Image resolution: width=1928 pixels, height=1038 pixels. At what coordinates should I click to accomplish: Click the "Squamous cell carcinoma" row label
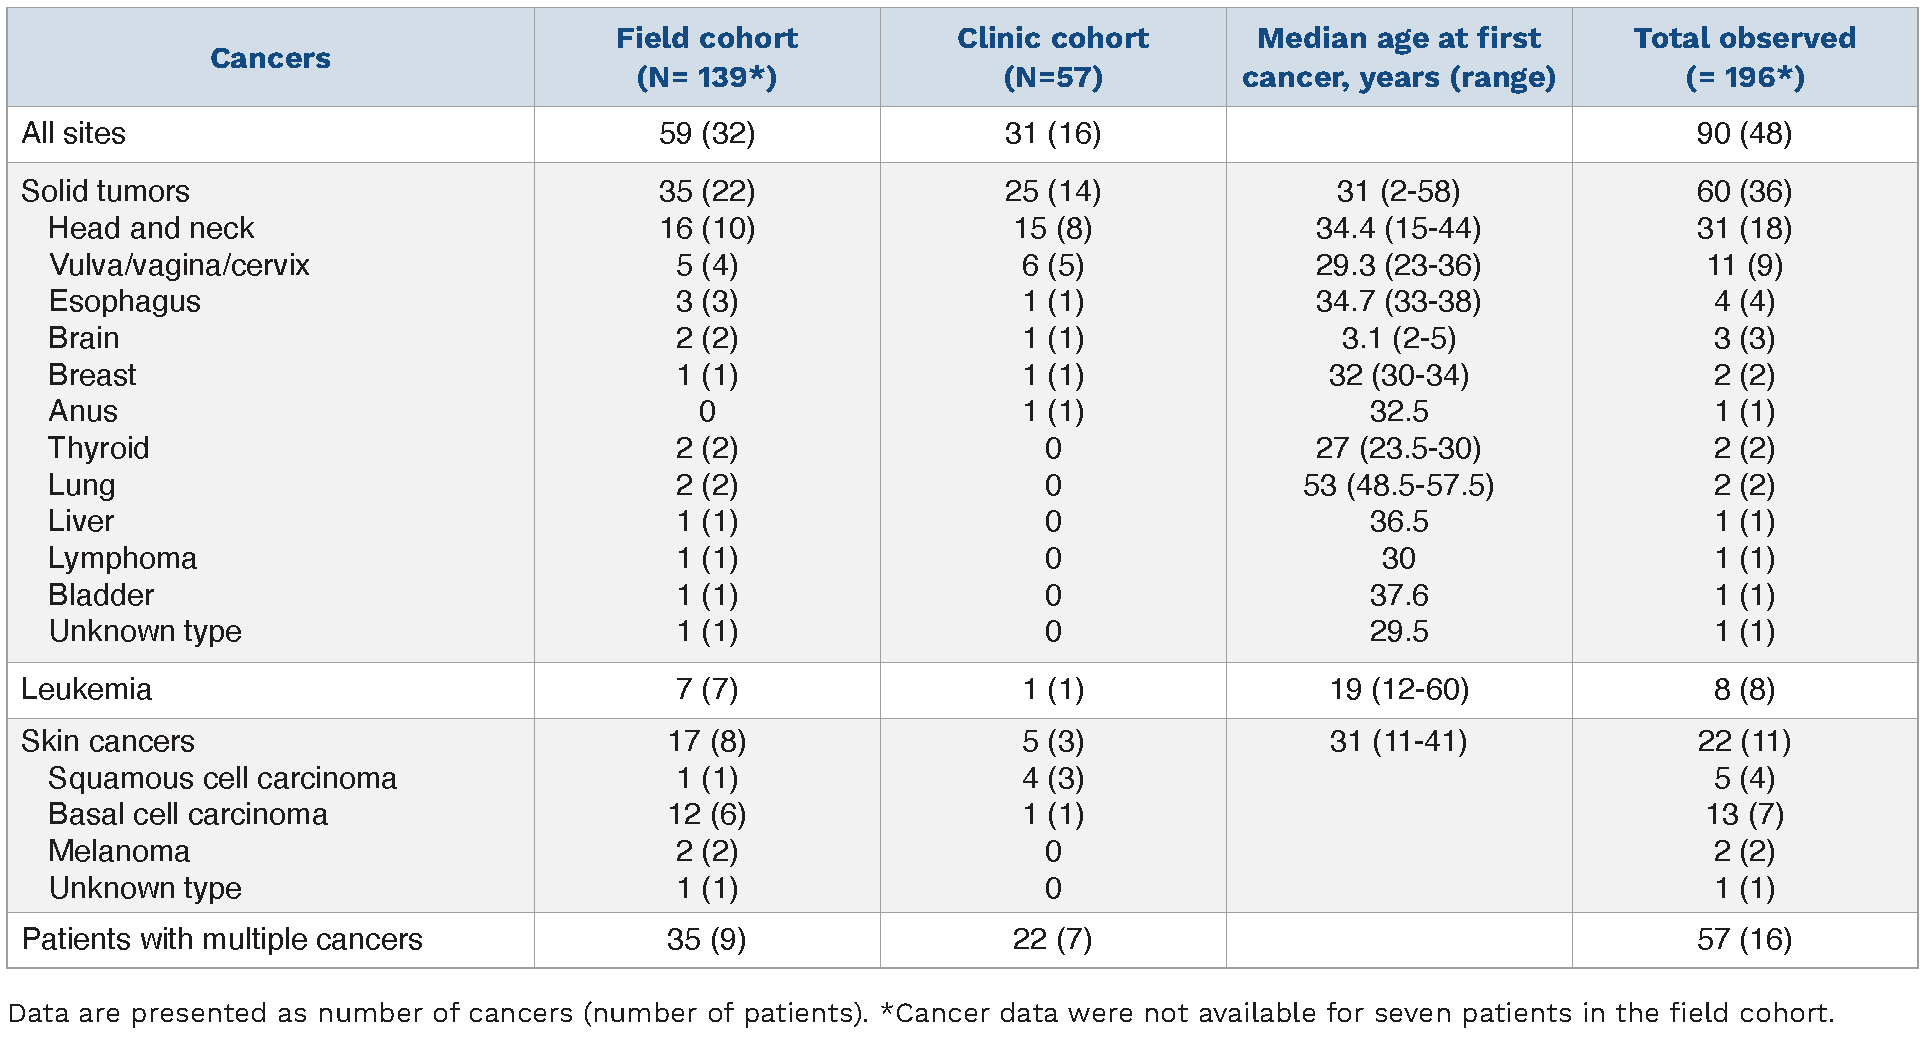tap(222, 778)
